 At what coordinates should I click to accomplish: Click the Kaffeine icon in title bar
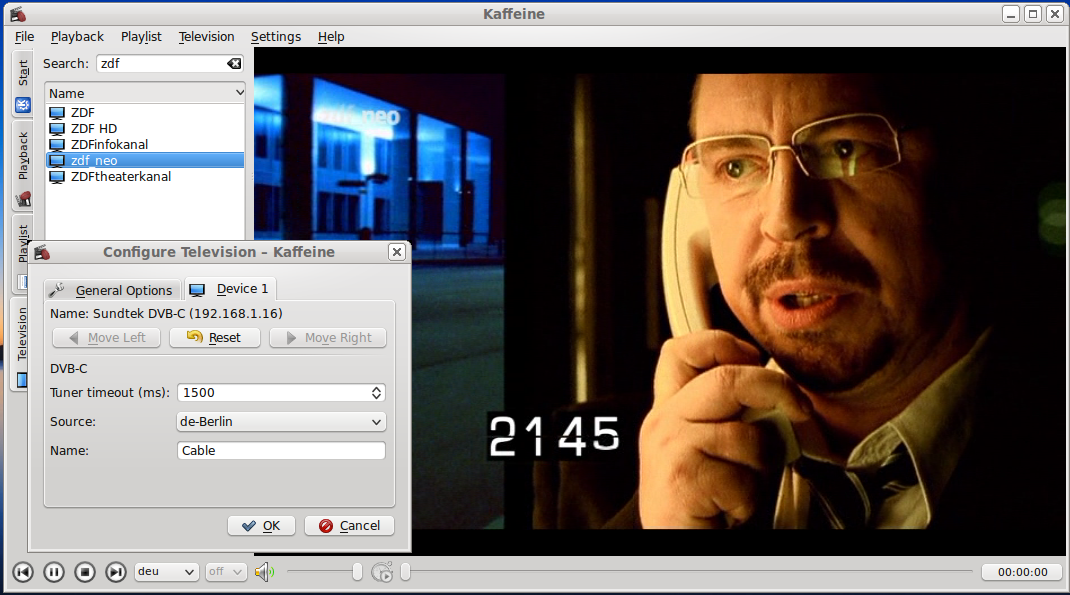click(18, 14)
